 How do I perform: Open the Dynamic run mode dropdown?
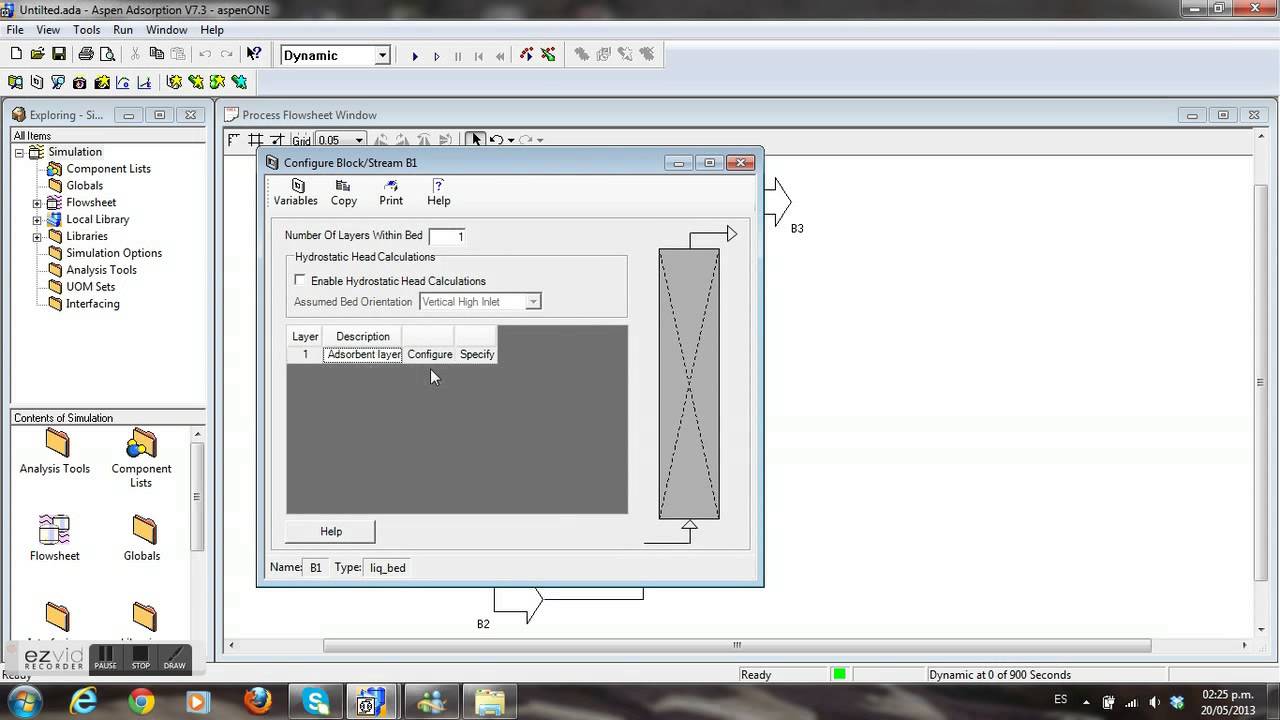coord(382,56)
